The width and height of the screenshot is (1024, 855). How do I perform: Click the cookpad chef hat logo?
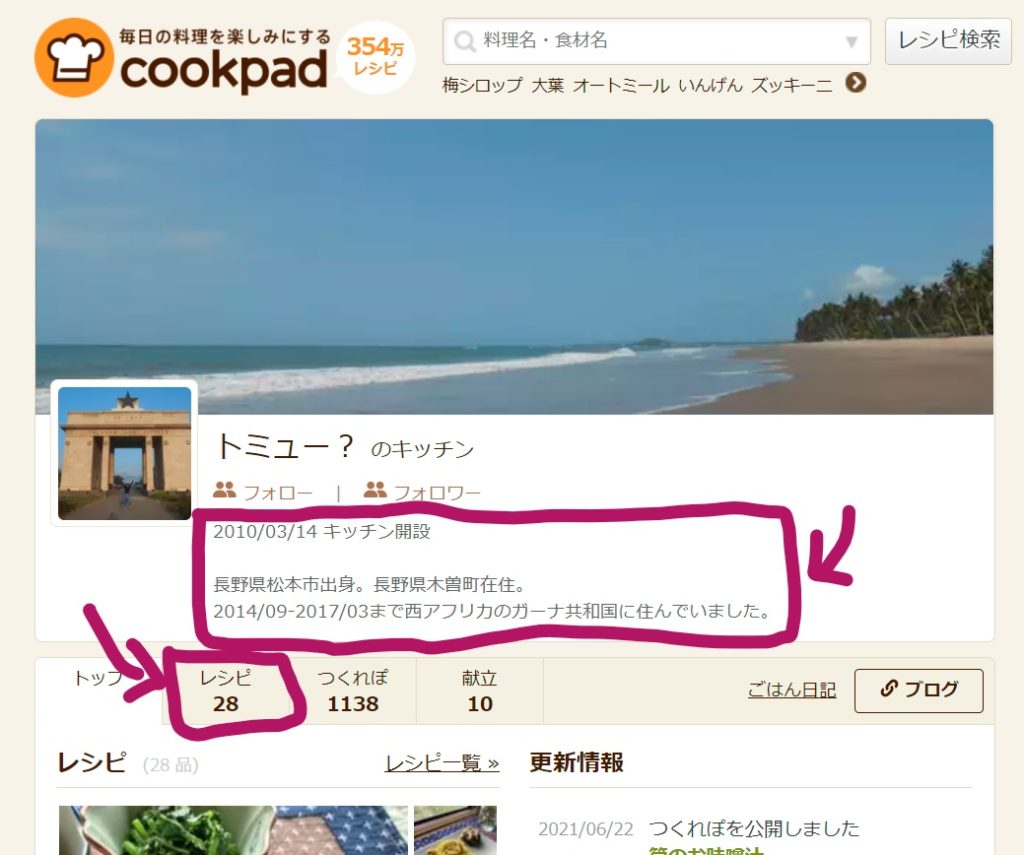(x=74, y=57)
